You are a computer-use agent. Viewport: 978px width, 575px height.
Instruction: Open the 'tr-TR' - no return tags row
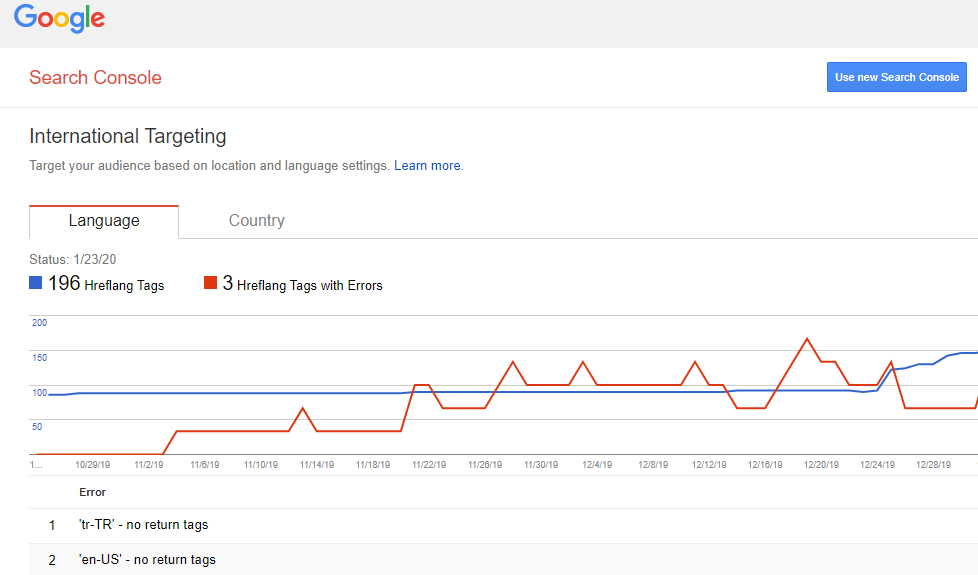(503, 525)
